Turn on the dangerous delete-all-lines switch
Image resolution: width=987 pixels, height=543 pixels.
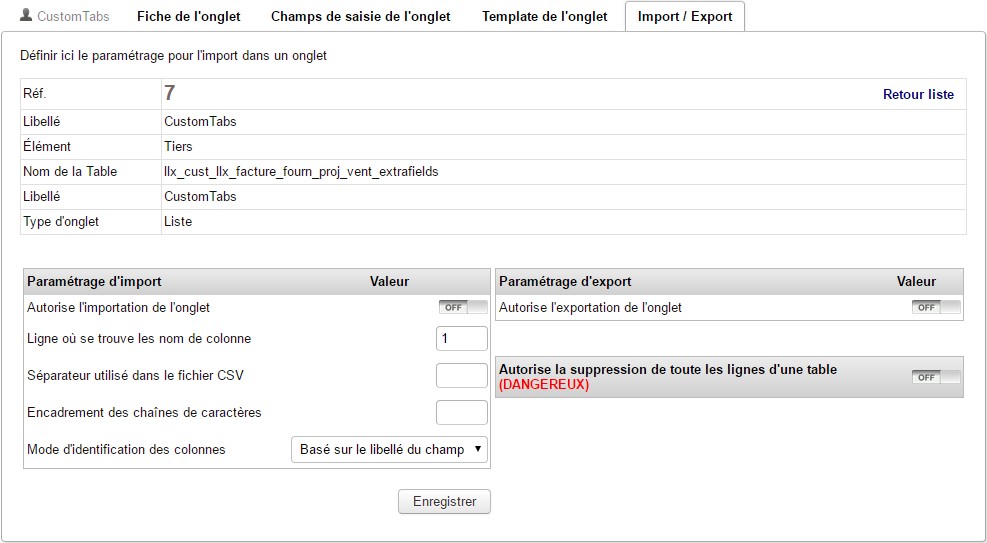point(936,377)
